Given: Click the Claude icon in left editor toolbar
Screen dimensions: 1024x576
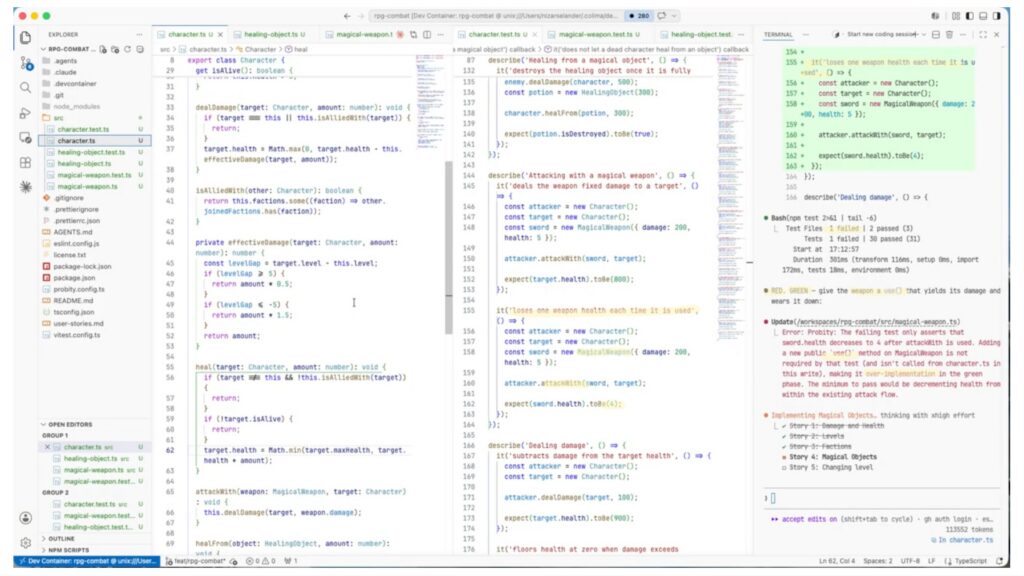Looking at the screenshot, I should (400, 34).
